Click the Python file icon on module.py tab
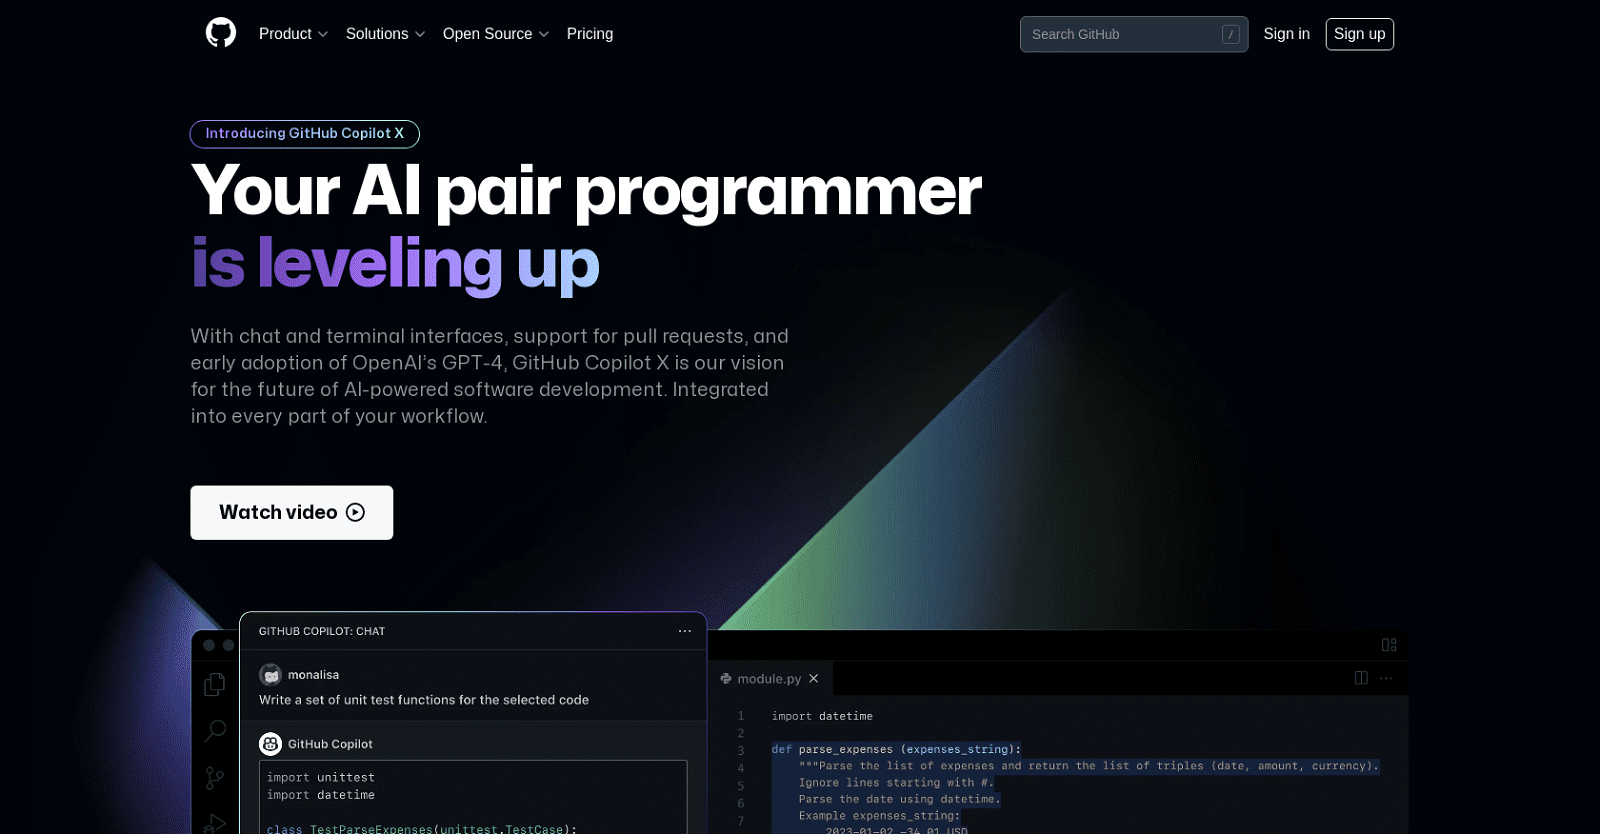This screenshot has height=834, width=1600. (726, 679)
